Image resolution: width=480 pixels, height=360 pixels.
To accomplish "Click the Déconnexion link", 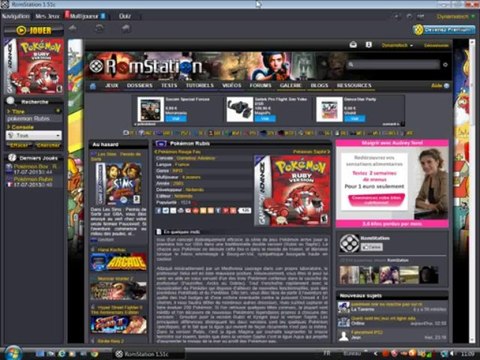I will tap(436, 45).
